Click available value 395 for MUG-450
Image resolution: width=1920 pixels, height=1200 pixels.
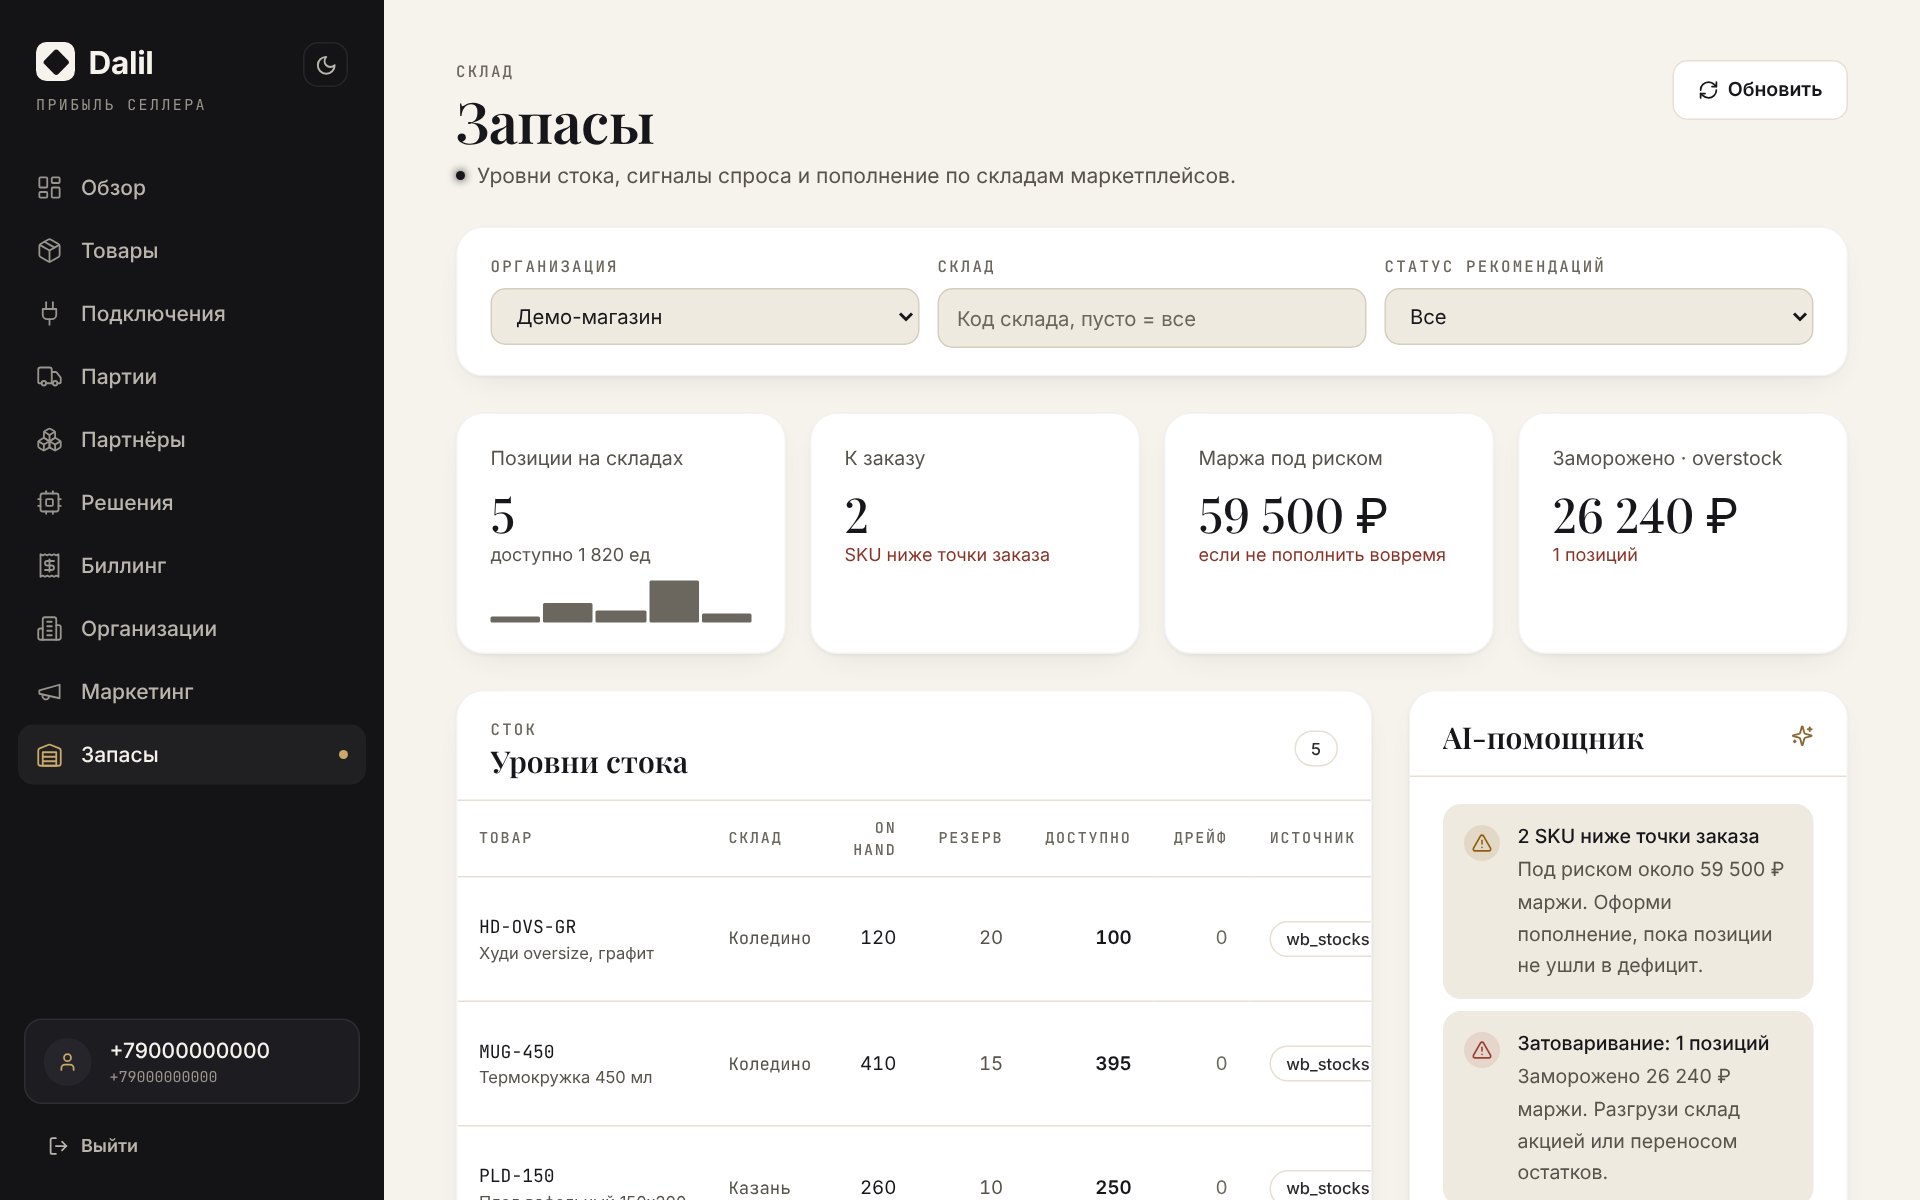(x=1113, y=1064)
